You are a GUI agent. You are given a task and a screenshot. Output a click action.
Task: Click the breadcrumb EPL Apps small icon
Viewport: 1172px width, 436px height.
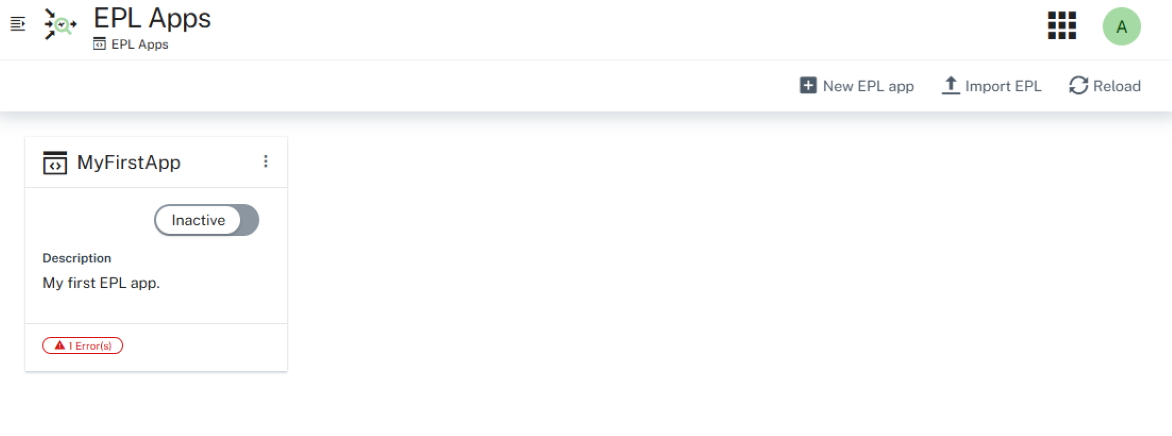pyautogui.click(x=99, y=45)
